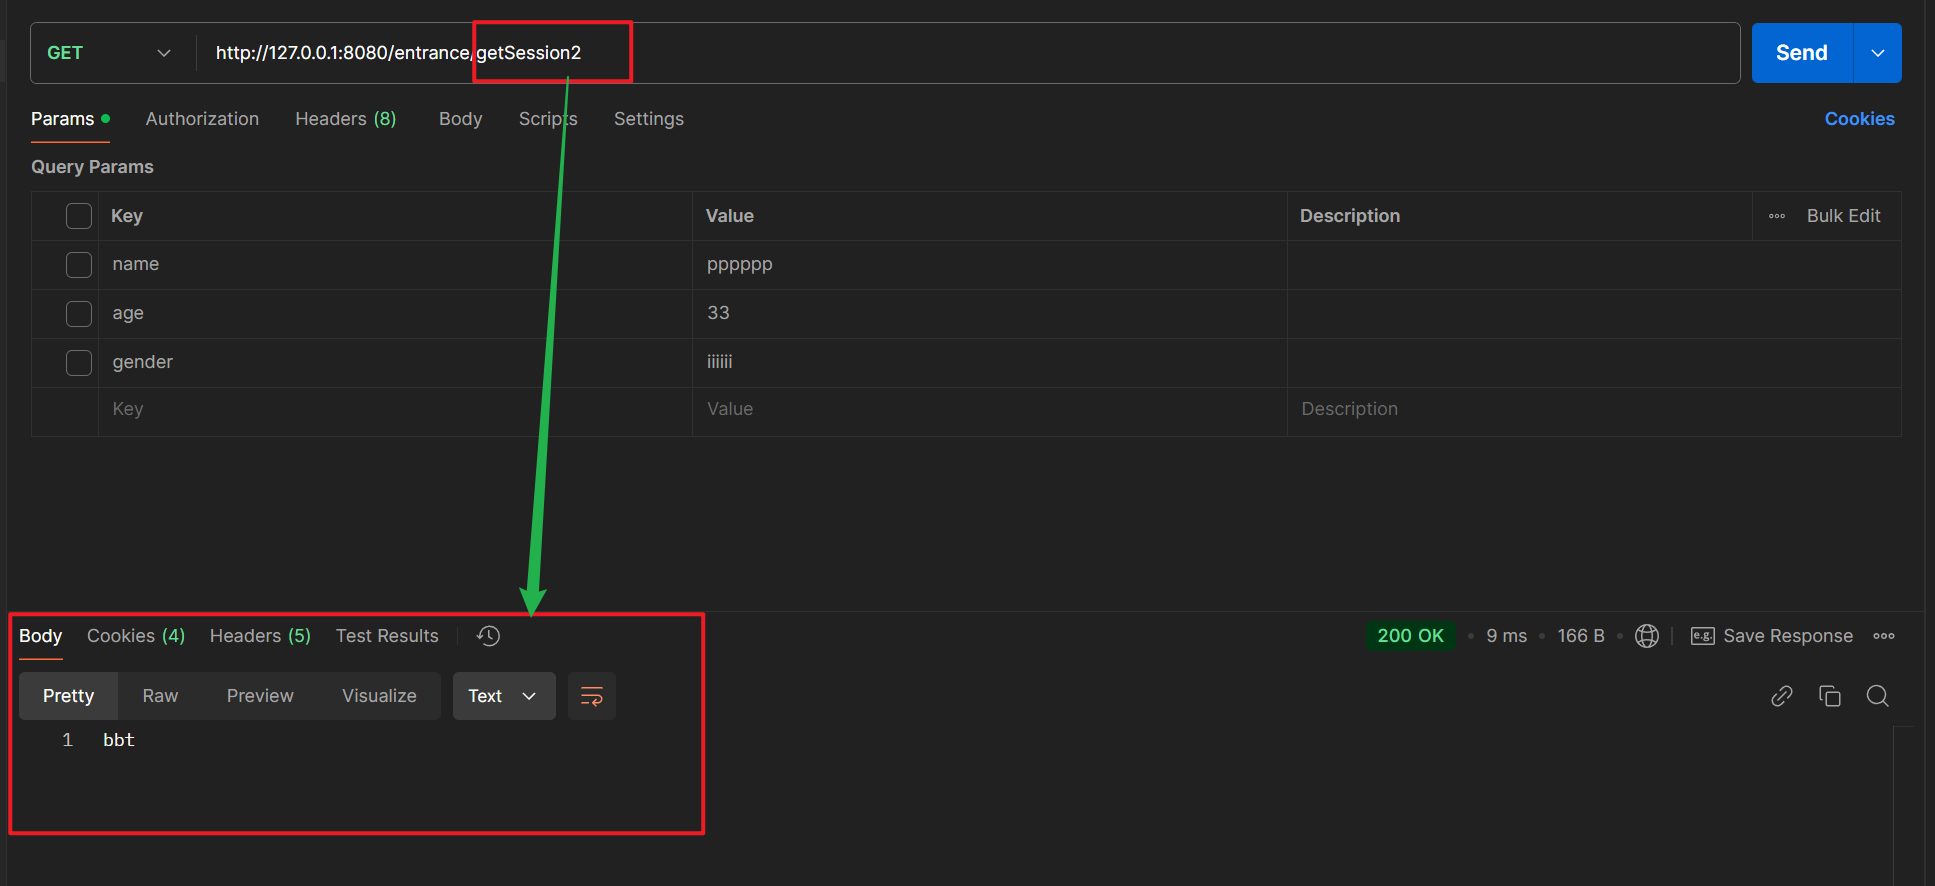The height and width of the screenshot is (886, 1935).
Task: Open the Authorization tab
Action: [202, 119]
